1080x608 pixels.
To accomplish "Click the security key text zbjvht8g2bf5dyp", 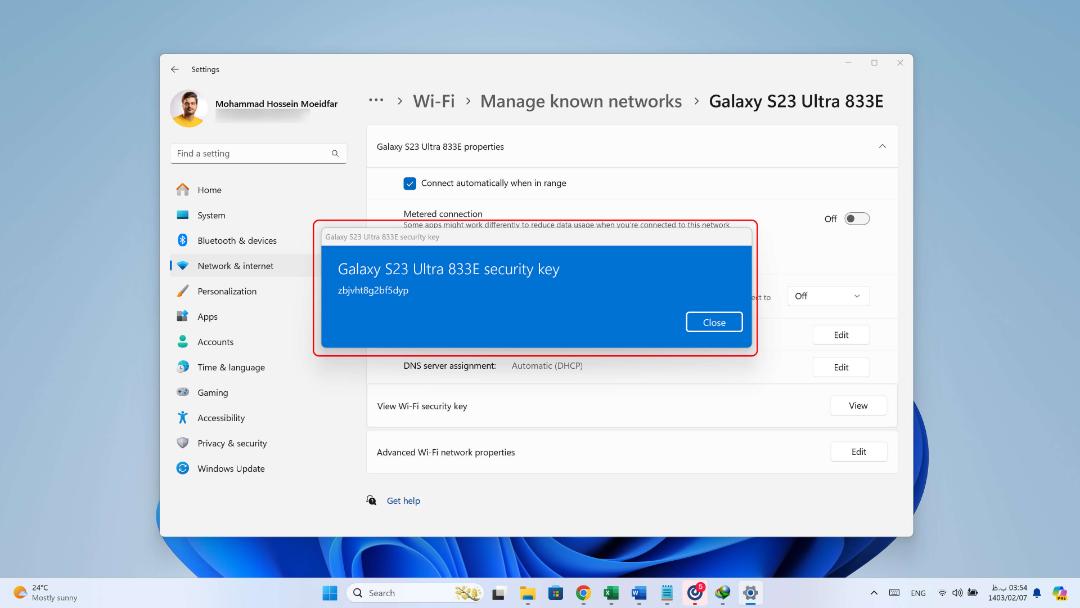I will (x=373, y=291).
